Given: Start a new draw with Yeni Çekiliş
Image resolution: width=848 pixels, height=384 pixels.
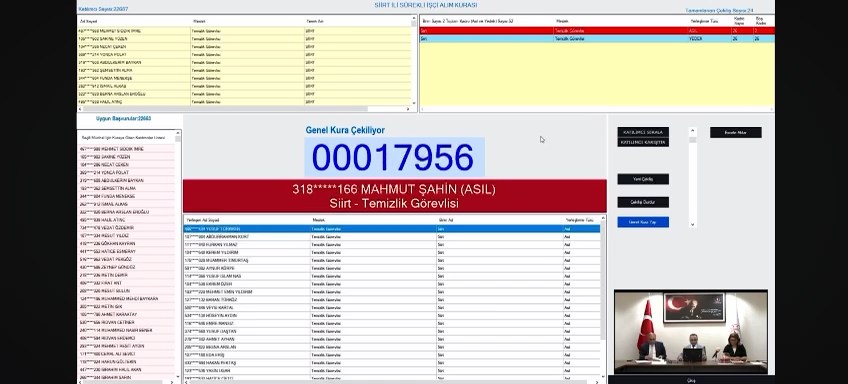Looking at the screenshot, I should tap(643, 179).
